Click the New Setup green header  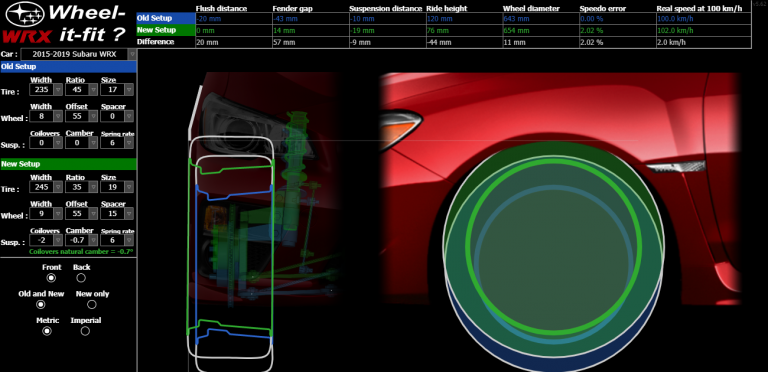point(69,164)
